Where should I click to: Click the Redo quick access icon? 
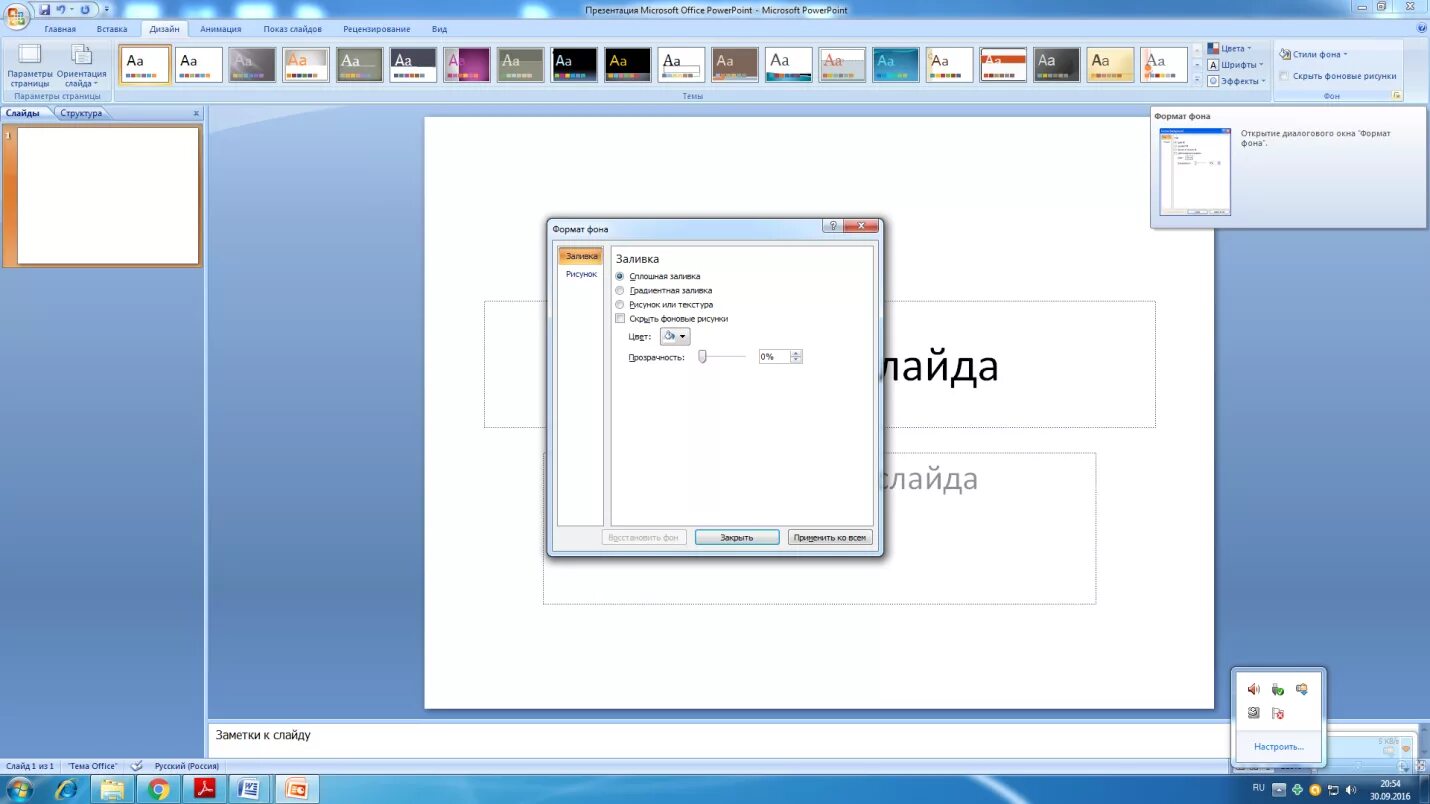coord(84,9)
